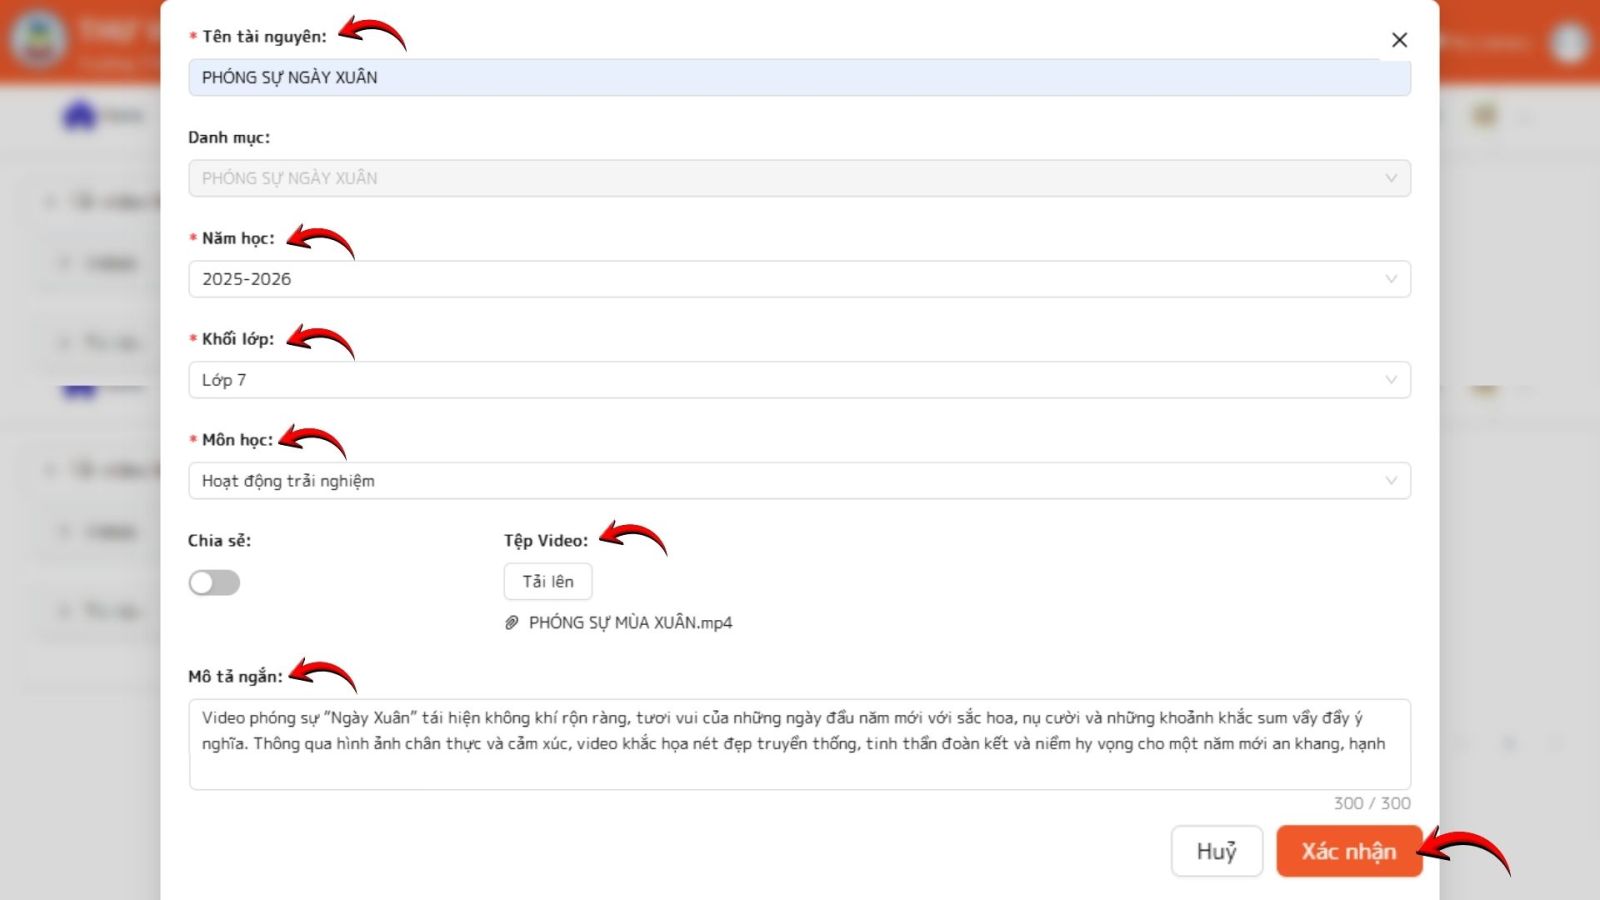Click the chevron arrow in Năm học field

(x=1390, y=279)
